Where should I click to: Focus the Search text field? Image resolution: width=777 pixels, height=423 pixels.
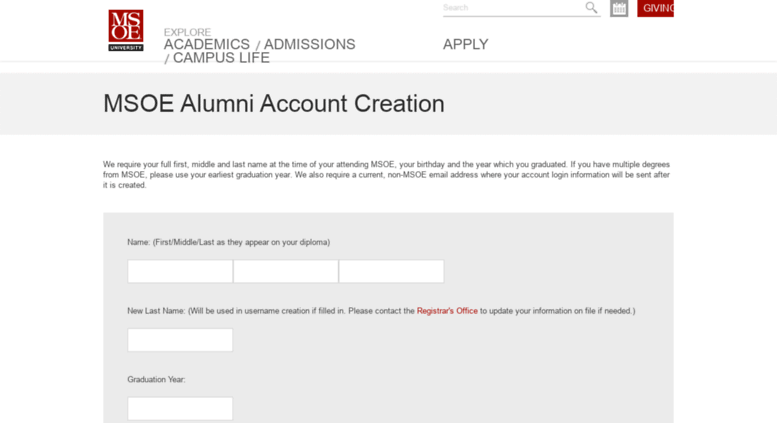coord(513,8)
